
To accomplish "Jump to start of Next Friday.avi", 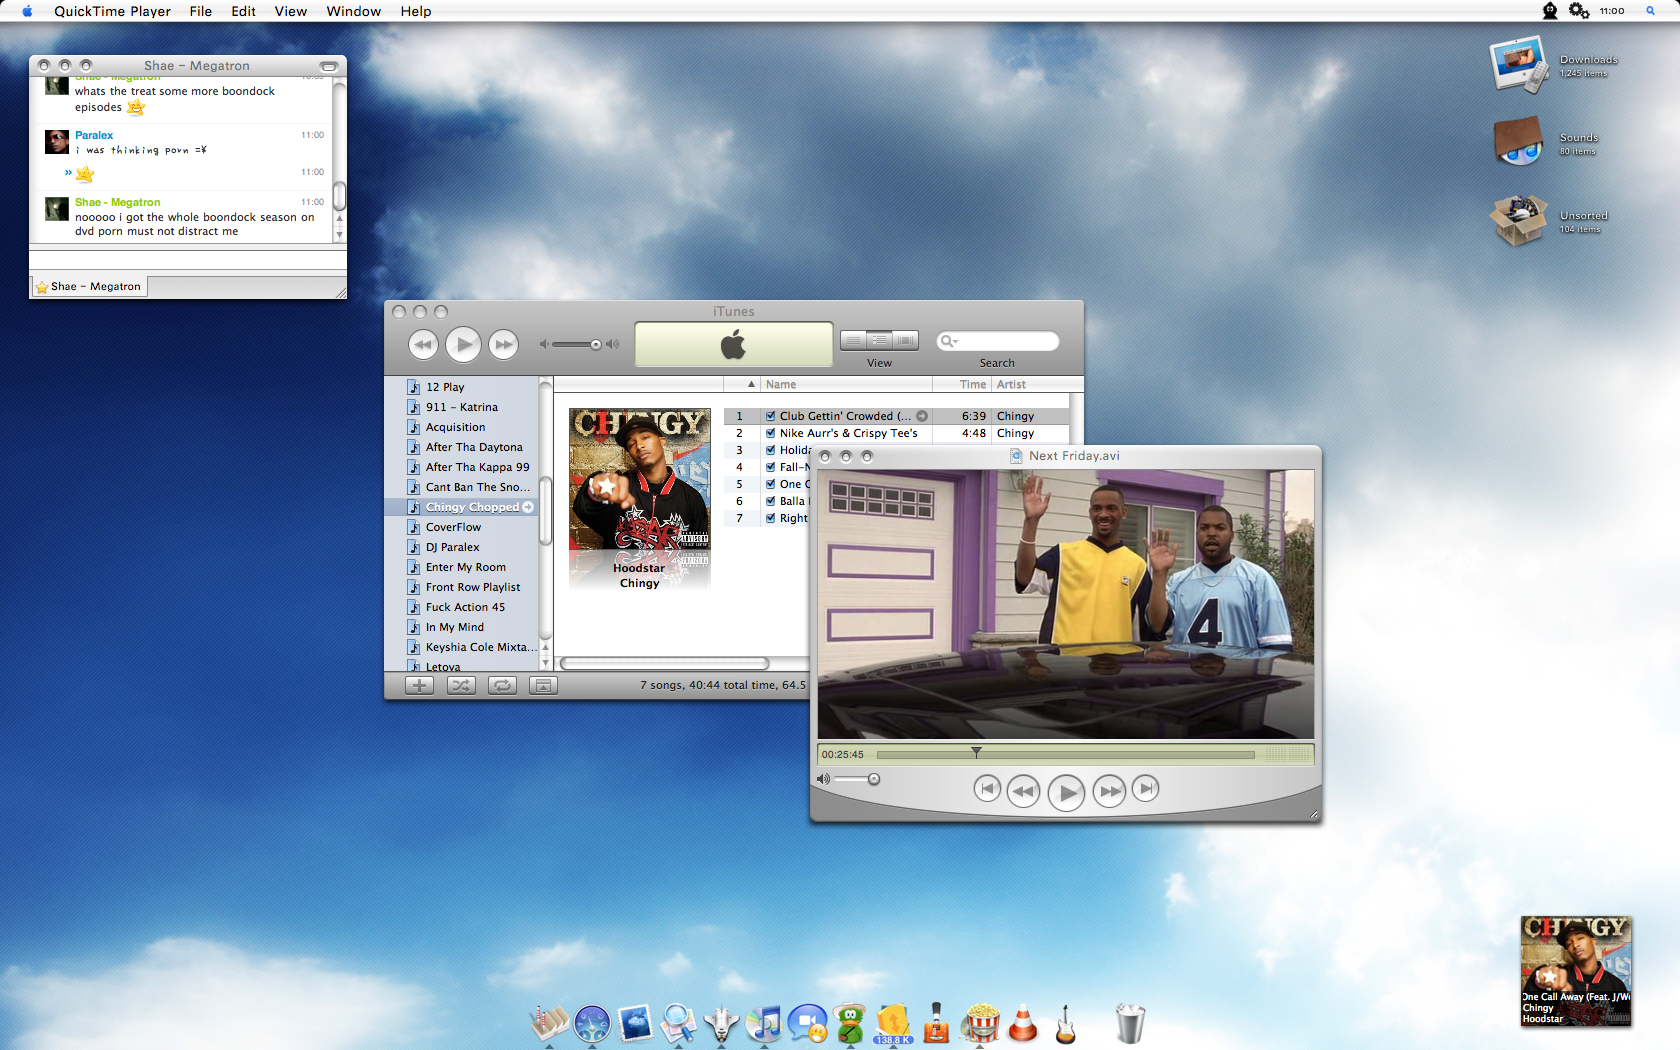I will click(x=987, y=789).
